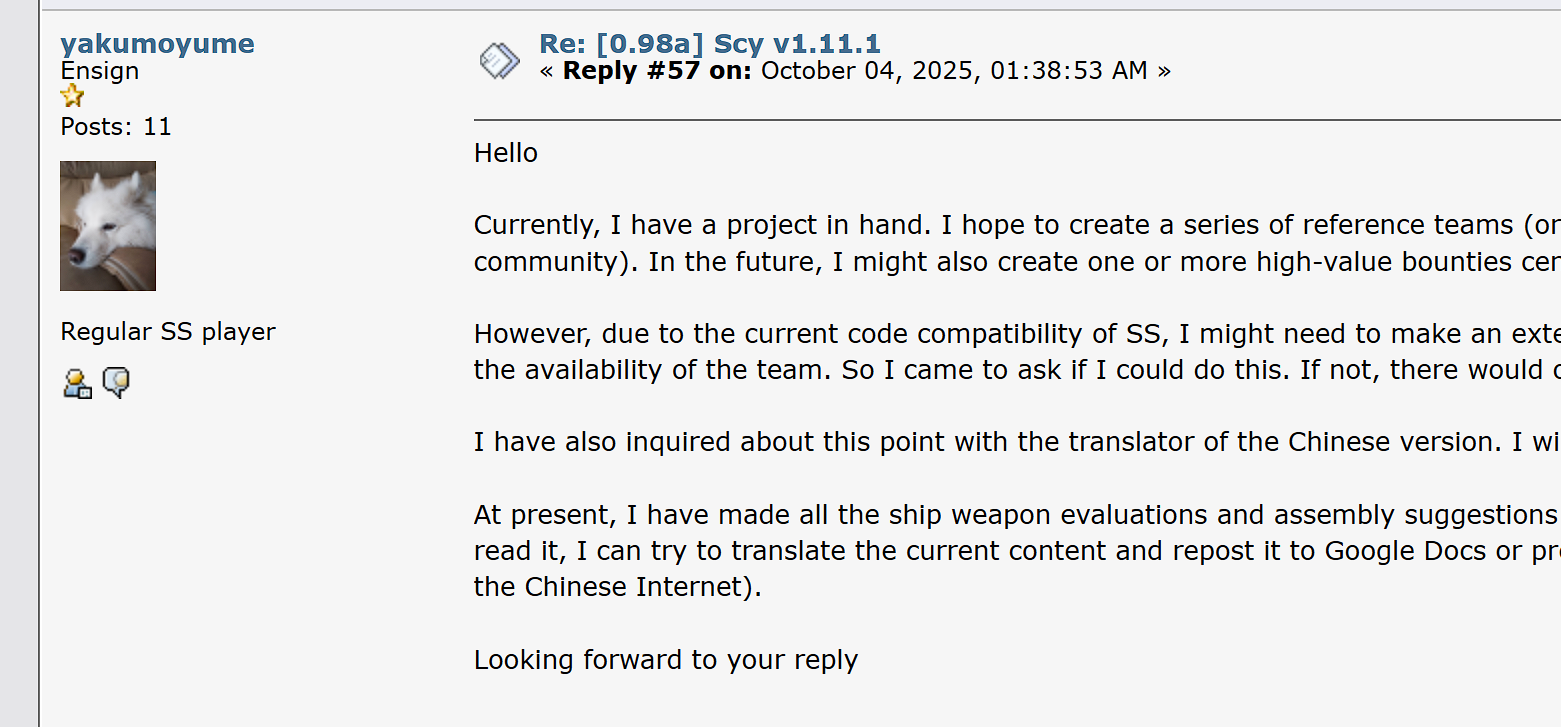Click the "Reply #57 on:" label

click(x=657, y=71)
